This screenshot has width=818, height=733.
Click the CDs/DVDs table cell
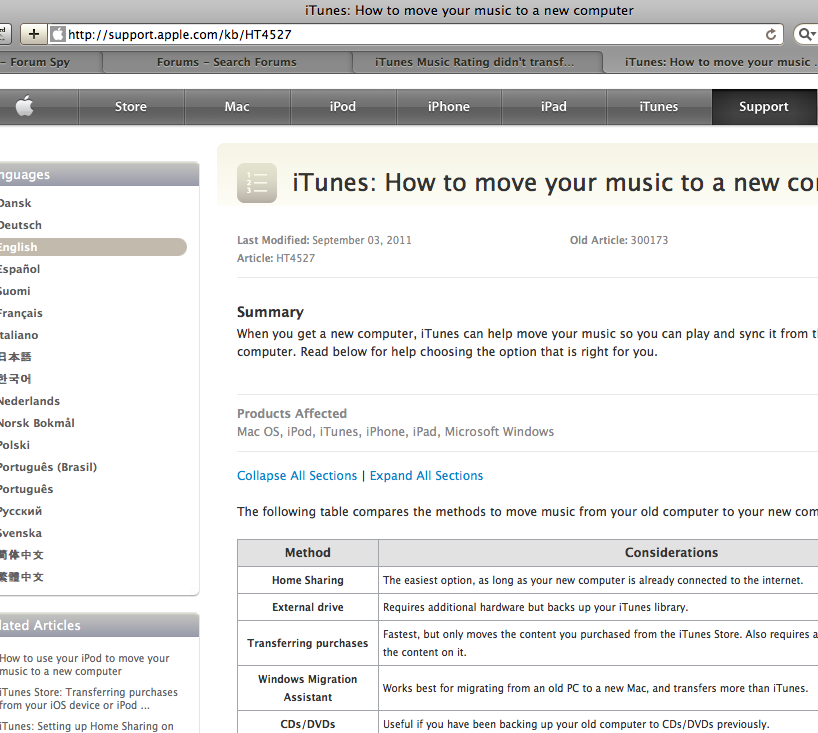point(308,724)
